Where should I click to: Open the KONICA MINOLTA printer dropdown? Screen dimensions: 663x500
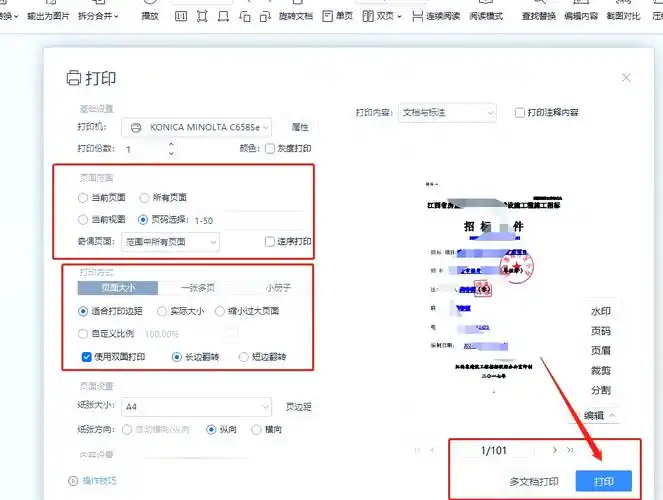point(197,127)
